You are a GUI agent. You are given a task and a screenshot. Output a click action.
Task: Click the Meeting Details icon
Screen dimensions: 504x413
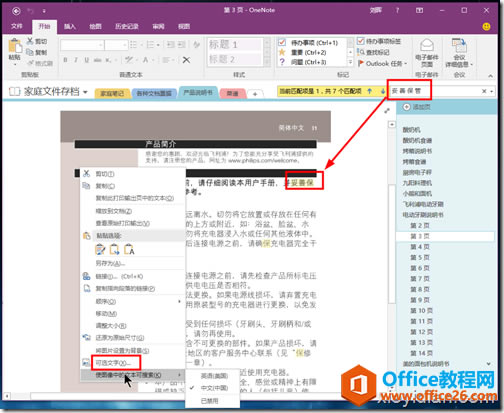point(459,46)
